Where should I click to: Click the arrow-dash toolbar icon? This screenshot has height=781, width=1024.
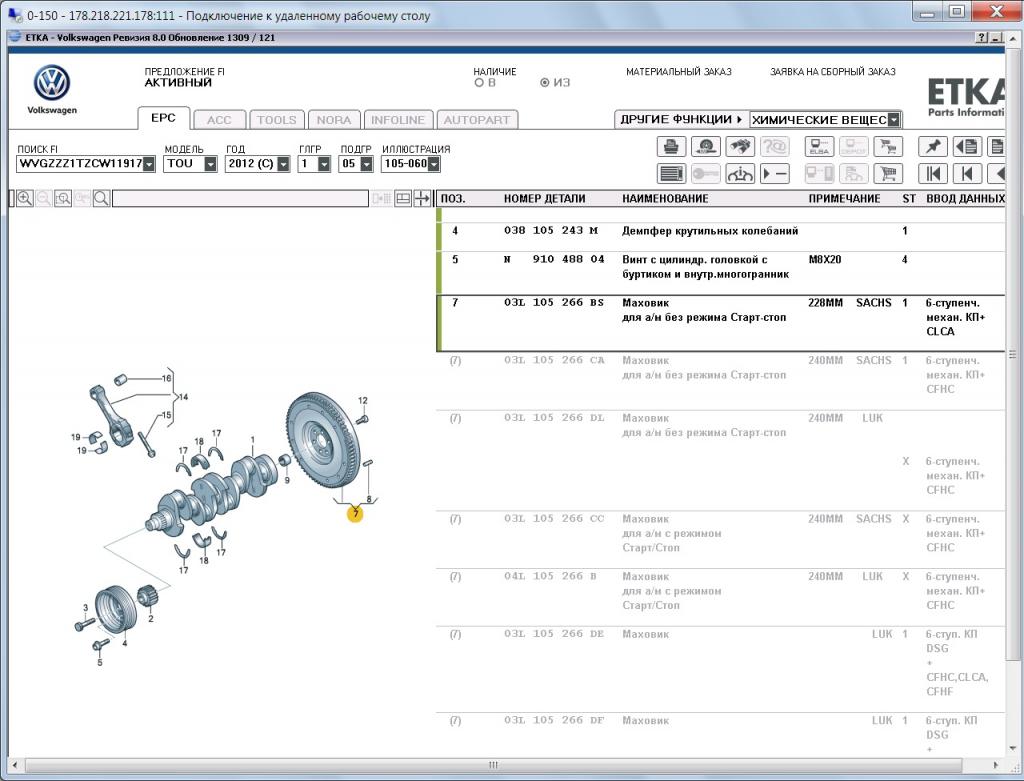coord(774,174)
